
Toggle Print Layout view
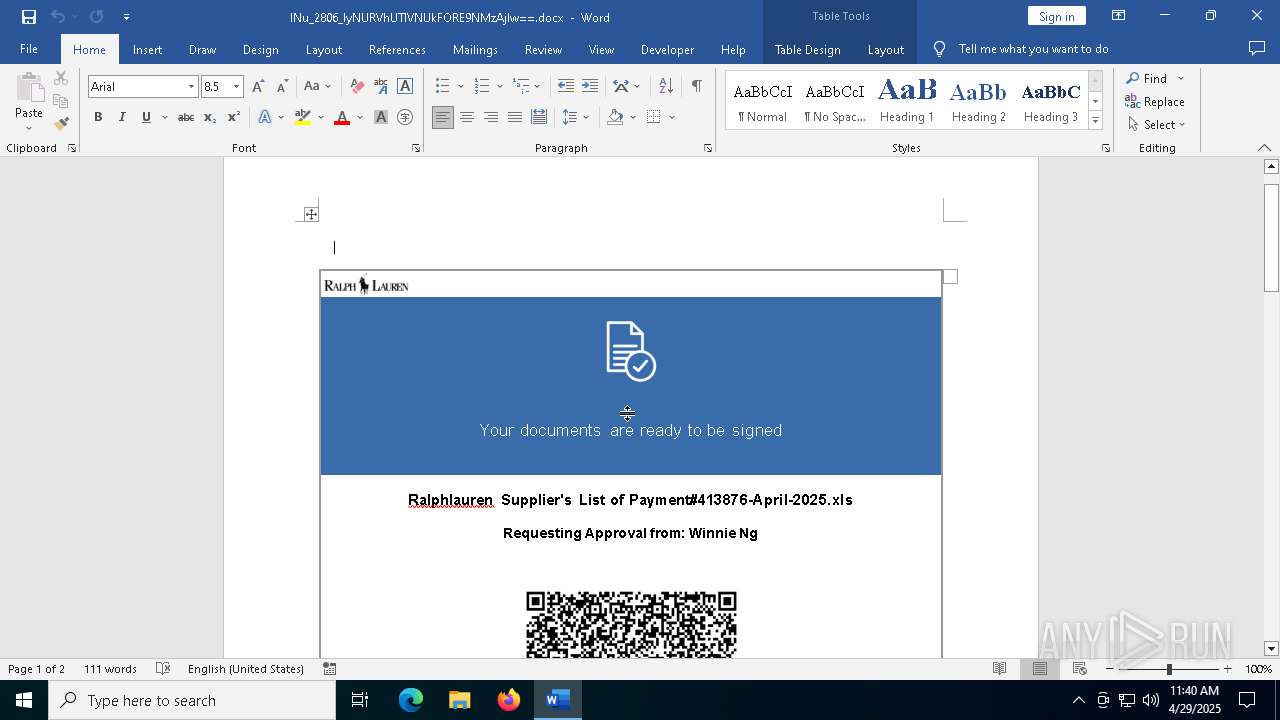point(1040,669)
